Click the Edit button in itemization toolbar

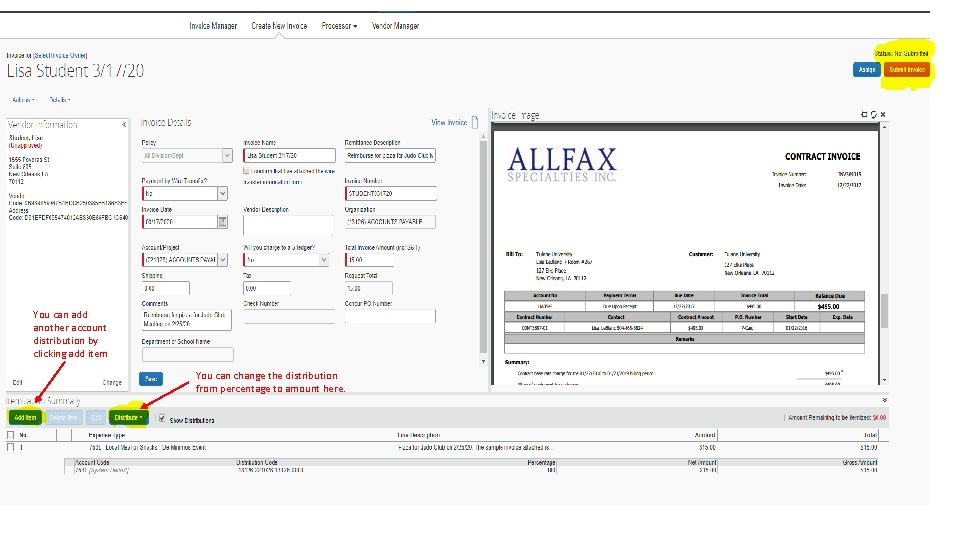pos(96,418)
